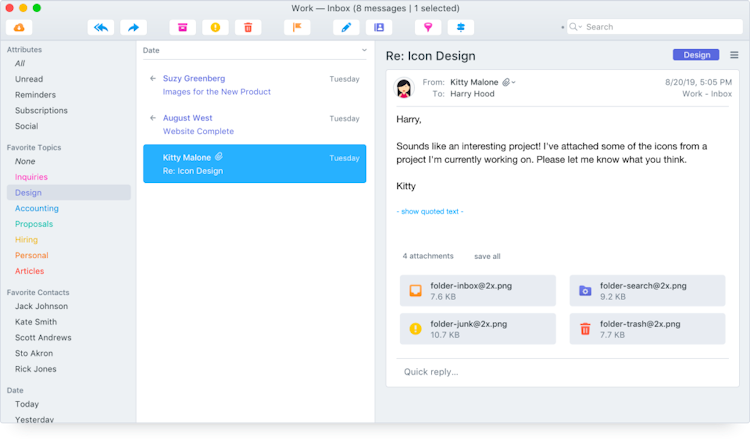Open contacts panel toolbar icon

coord(379,27)
